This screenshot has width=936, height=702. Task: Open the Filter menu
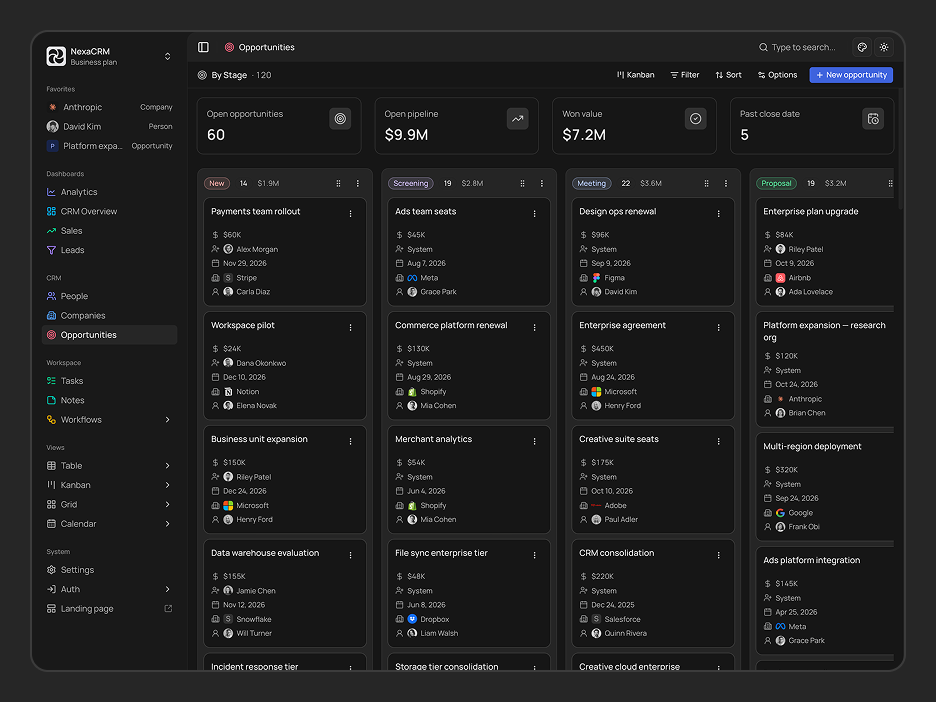click(685, 75)
